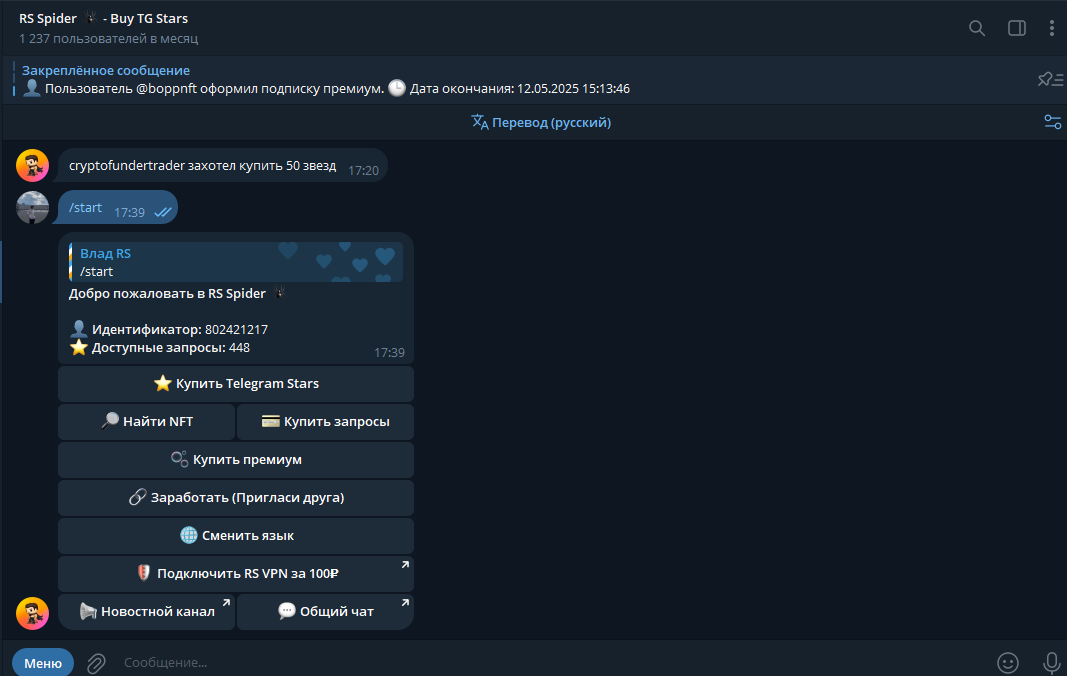Toggle the sidebar panel icon in the header
The image size is (1067, 676).
pyautogui.click(x=1016, y=28)
